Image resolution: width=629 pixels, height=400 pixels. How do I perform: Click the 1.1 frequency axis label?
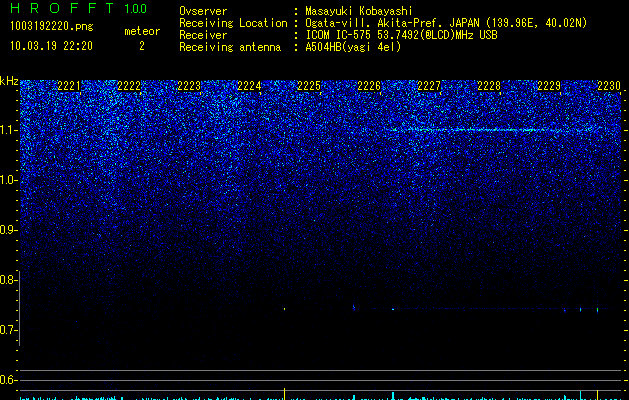point(9,130)
